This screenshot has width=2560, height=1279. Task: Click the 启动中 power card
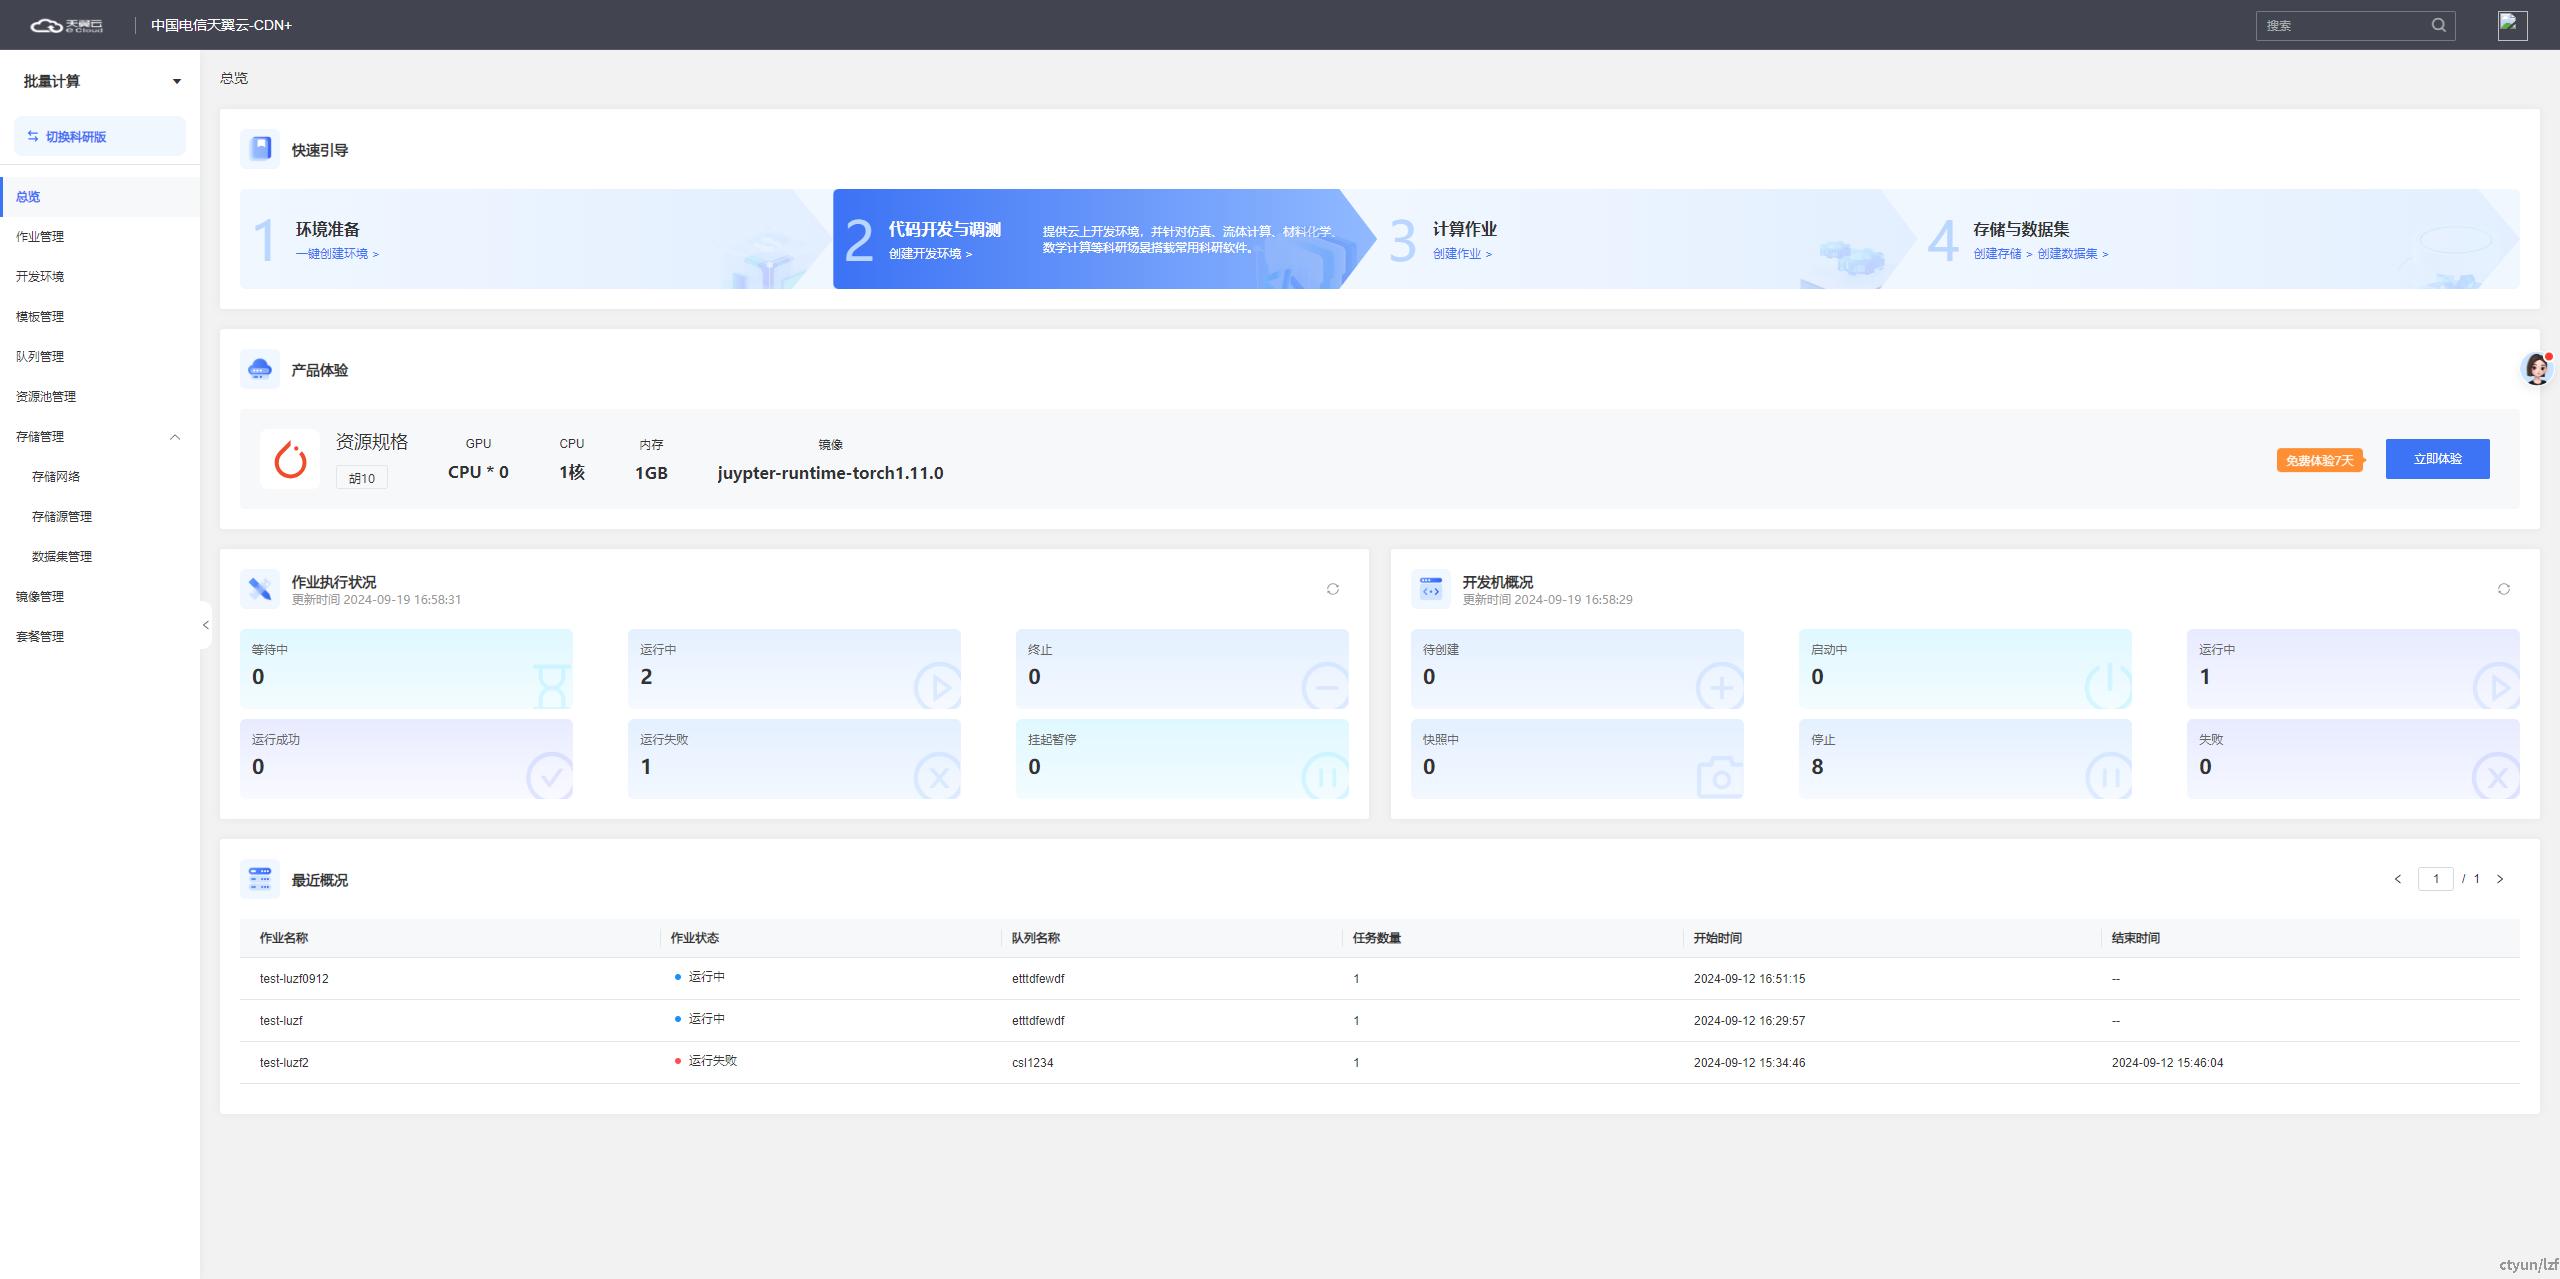tap(1965, 668)
